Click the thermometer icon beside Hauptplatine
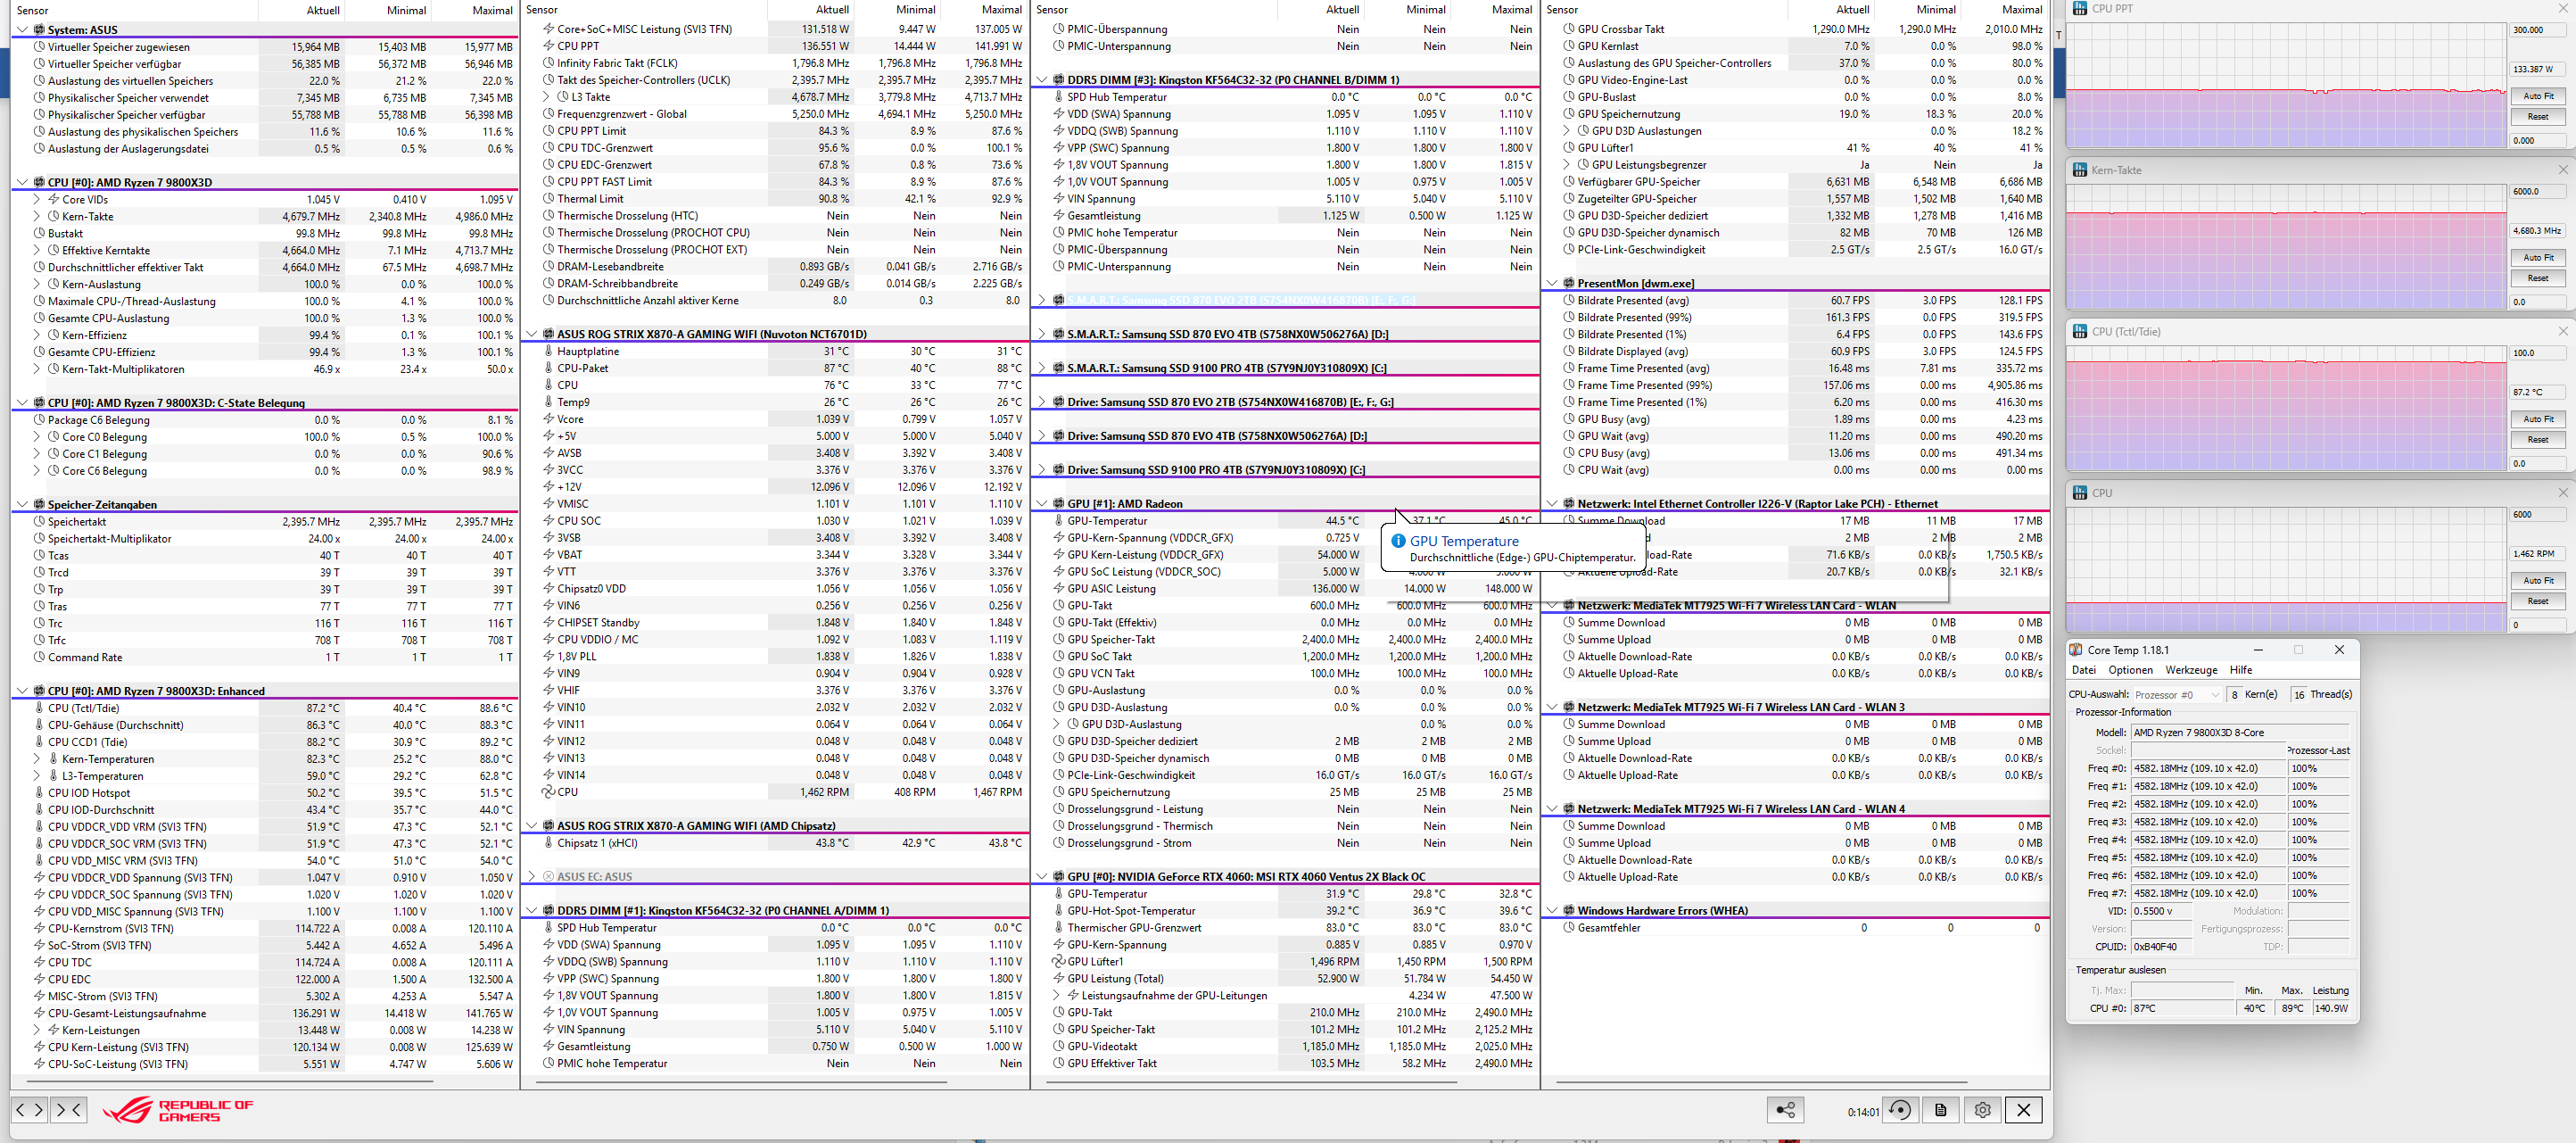This screenshot has height=1143, width=2576. pyautogui.click(x=548, y=351)
